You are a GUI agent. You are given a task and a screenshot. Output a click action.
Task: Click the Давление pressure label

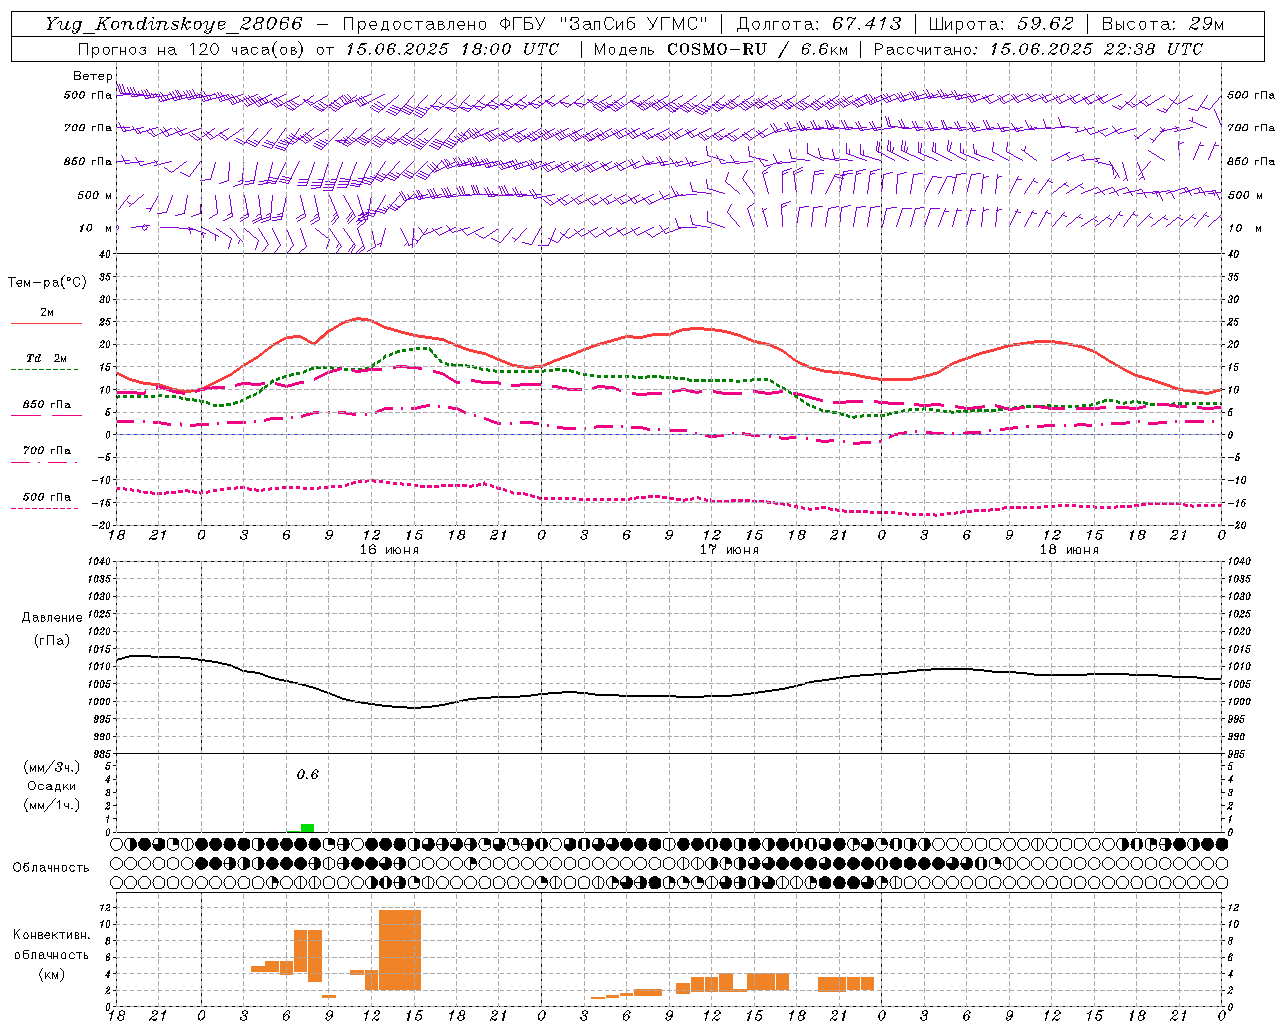(x=52, y=618)
